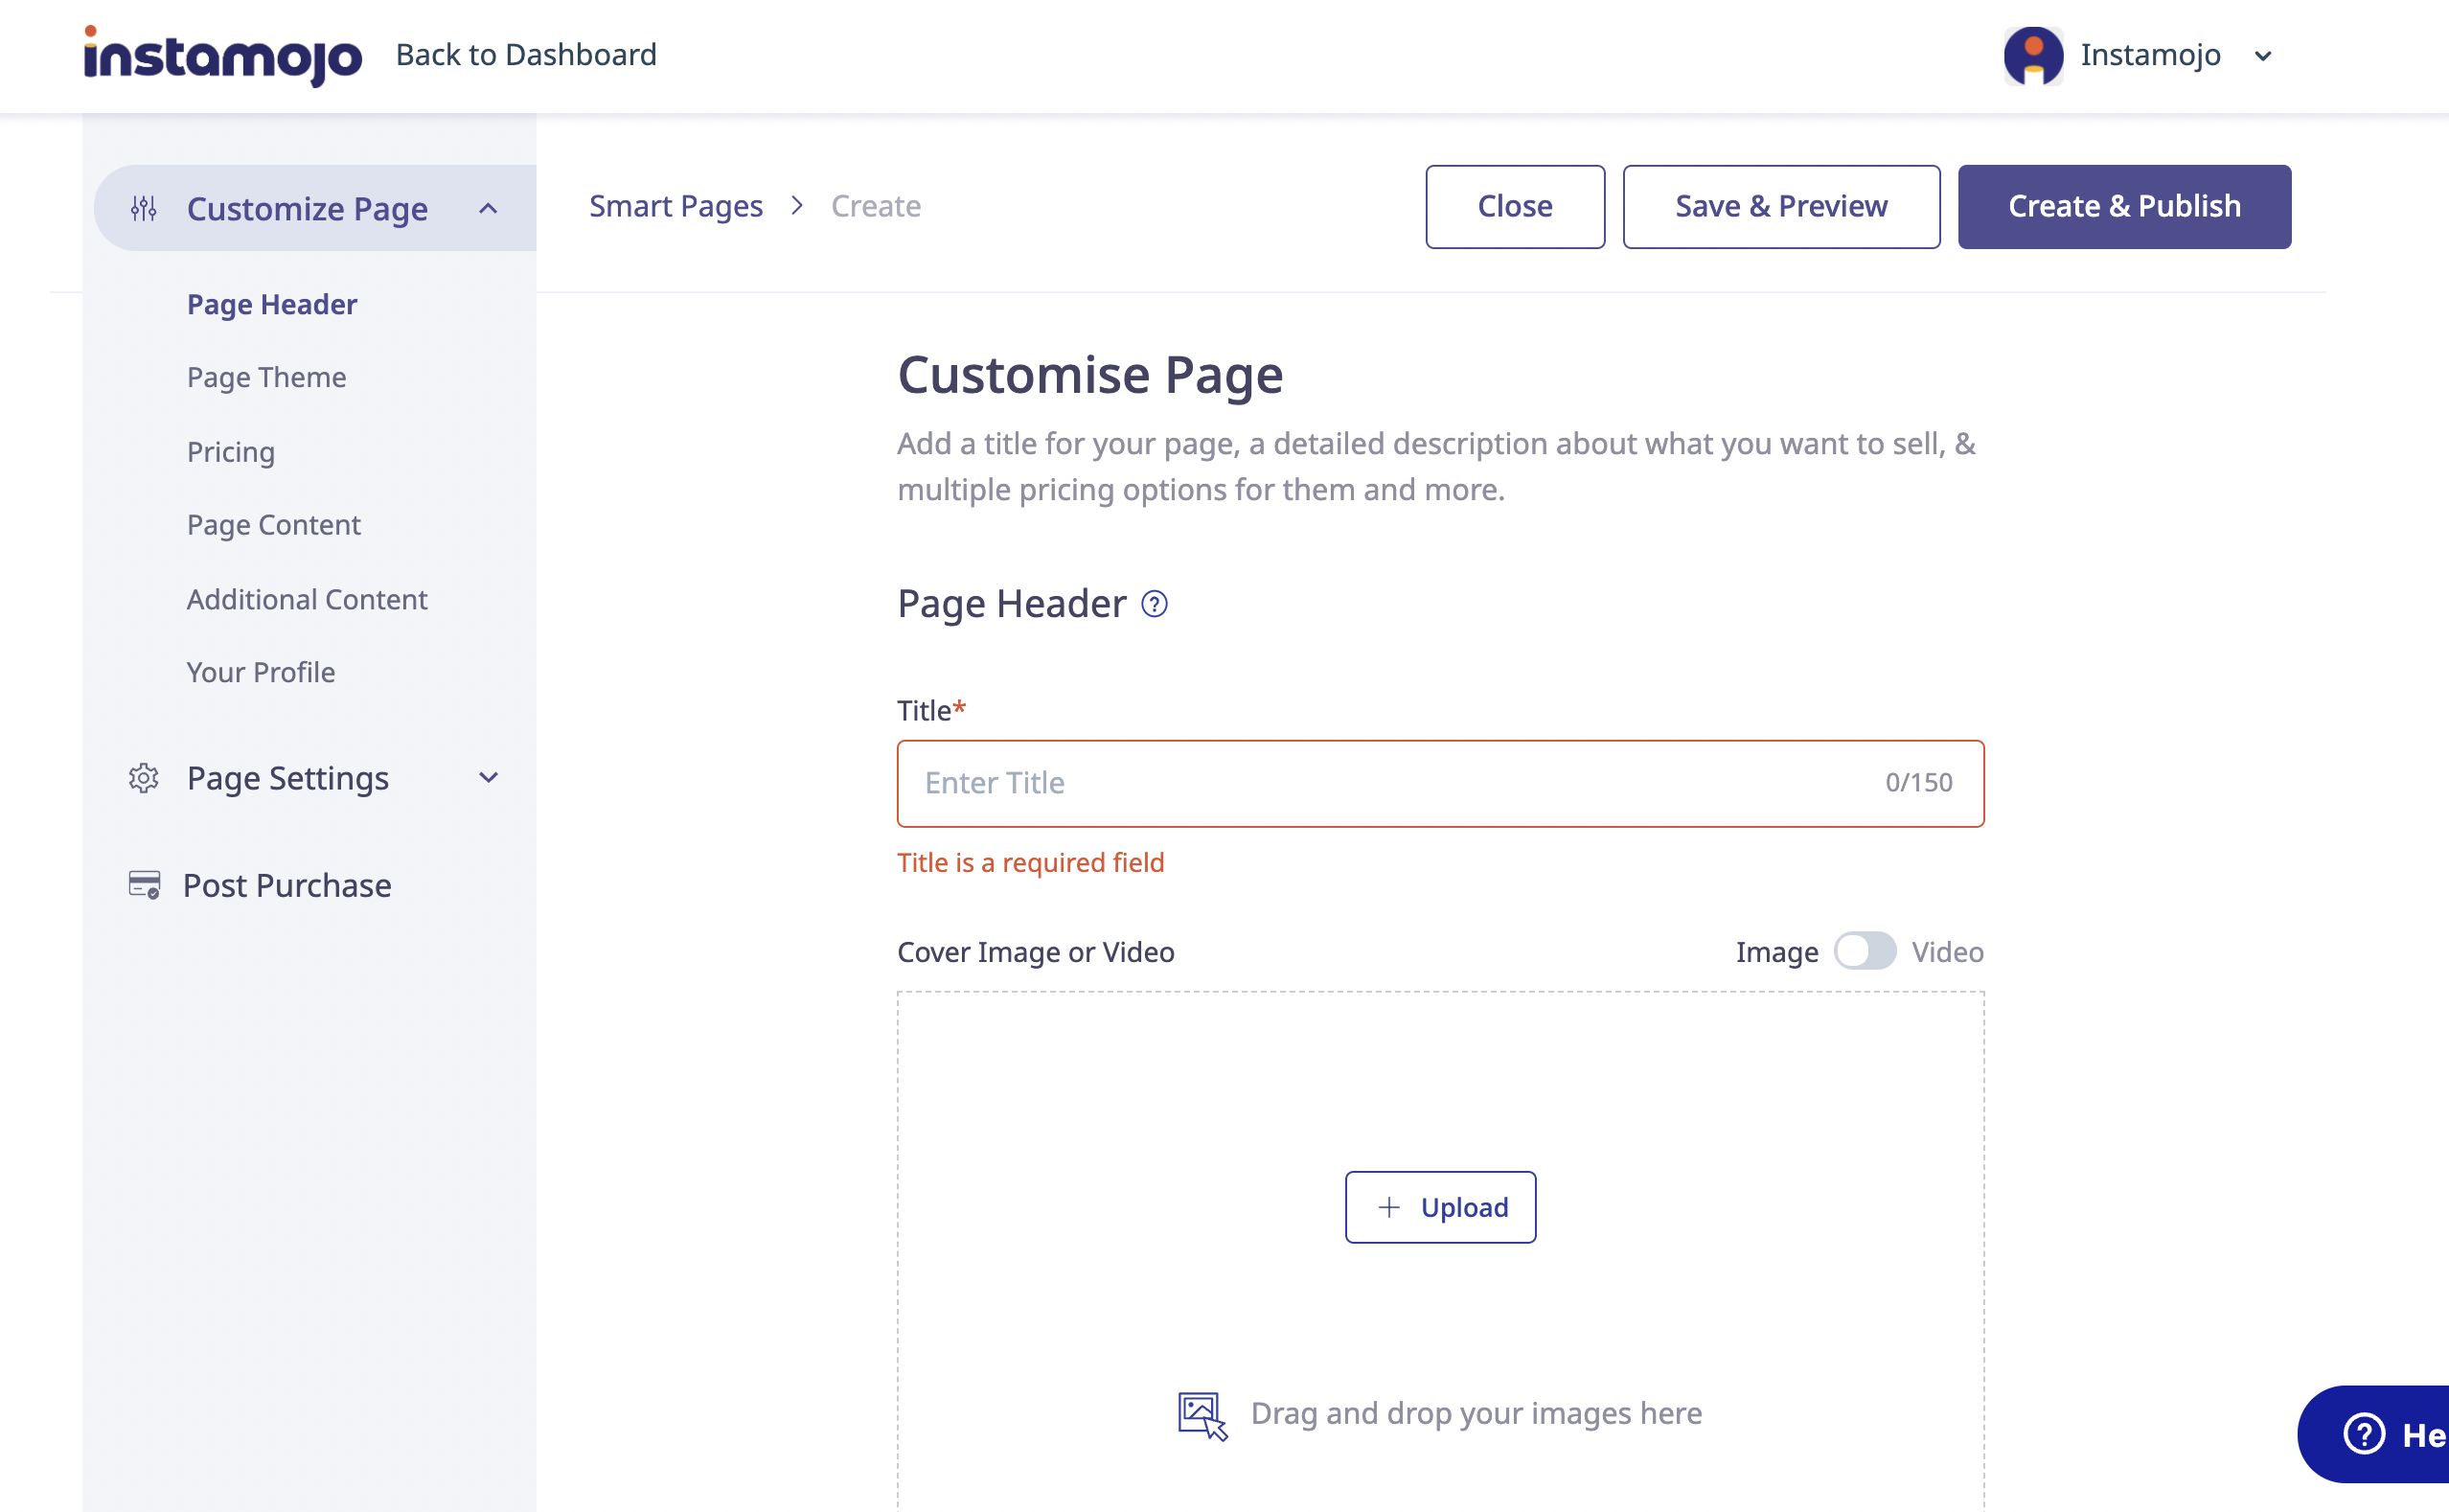
Task: Follow the Smart Pages breadcrumb link
Action: coord(675,206)
